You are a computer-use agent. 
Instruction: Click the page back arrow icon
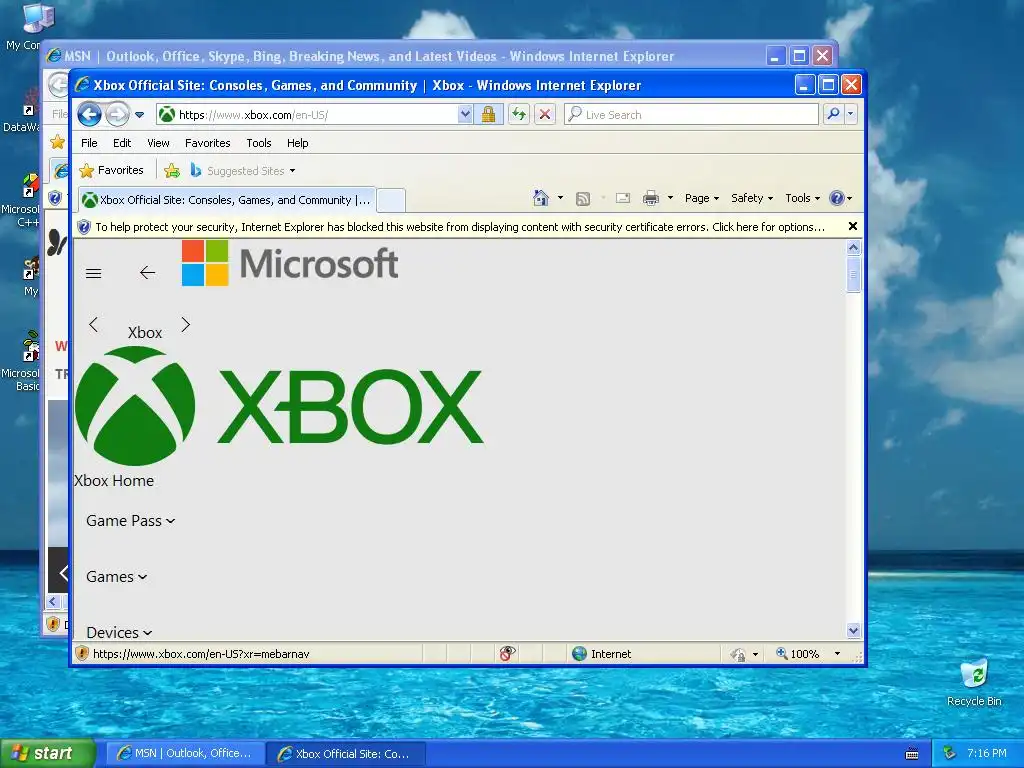pyautogui.click(x=148, y=272)
